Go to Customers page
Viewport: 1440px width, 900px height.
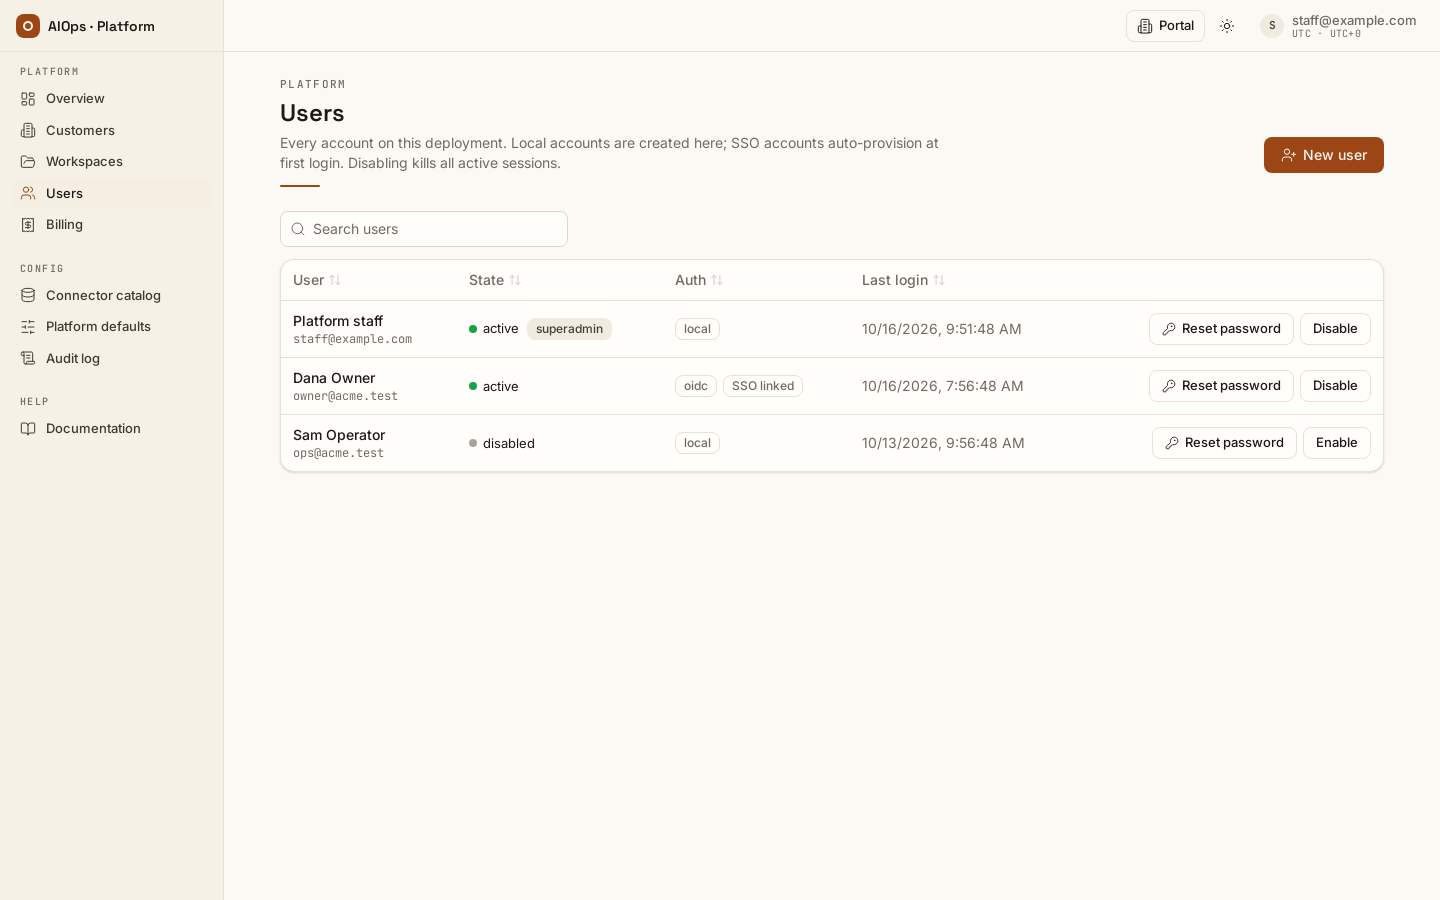[112, 130]
